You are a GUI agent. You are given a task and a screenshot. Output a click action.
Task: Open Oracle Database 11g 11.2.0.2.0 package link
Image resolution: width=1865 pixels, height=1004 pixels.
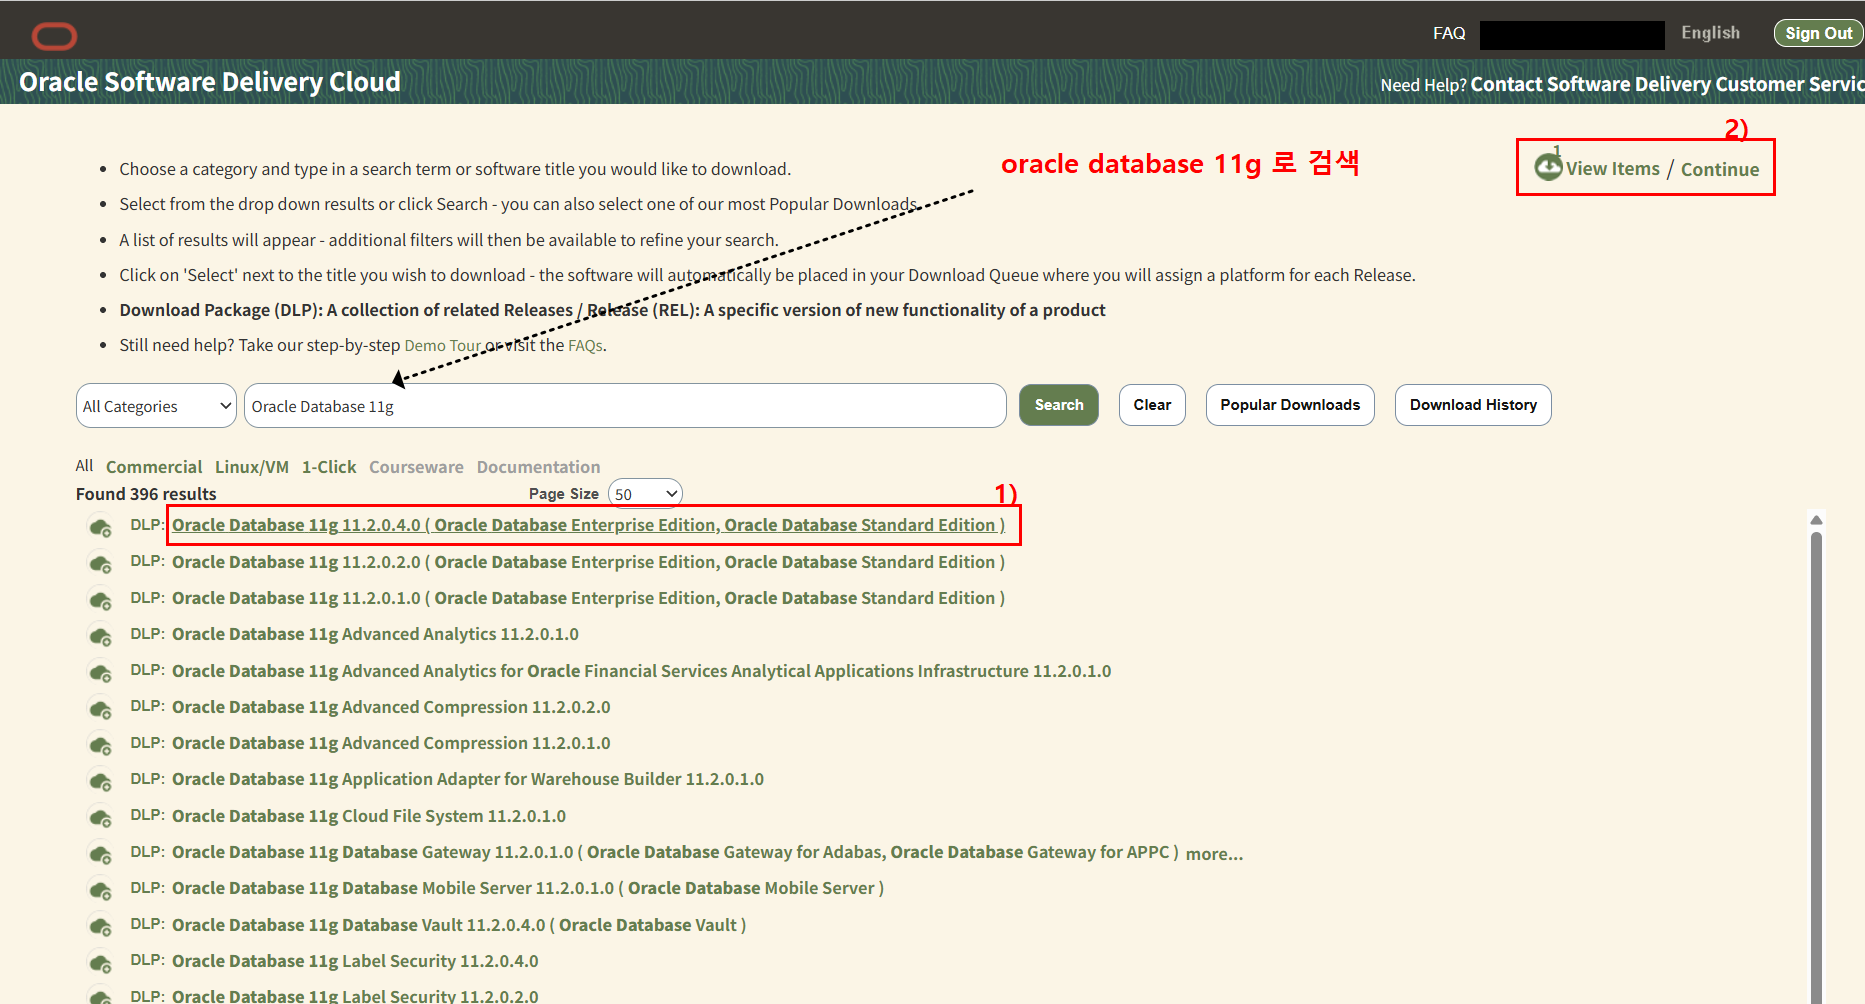pos(588,562)
